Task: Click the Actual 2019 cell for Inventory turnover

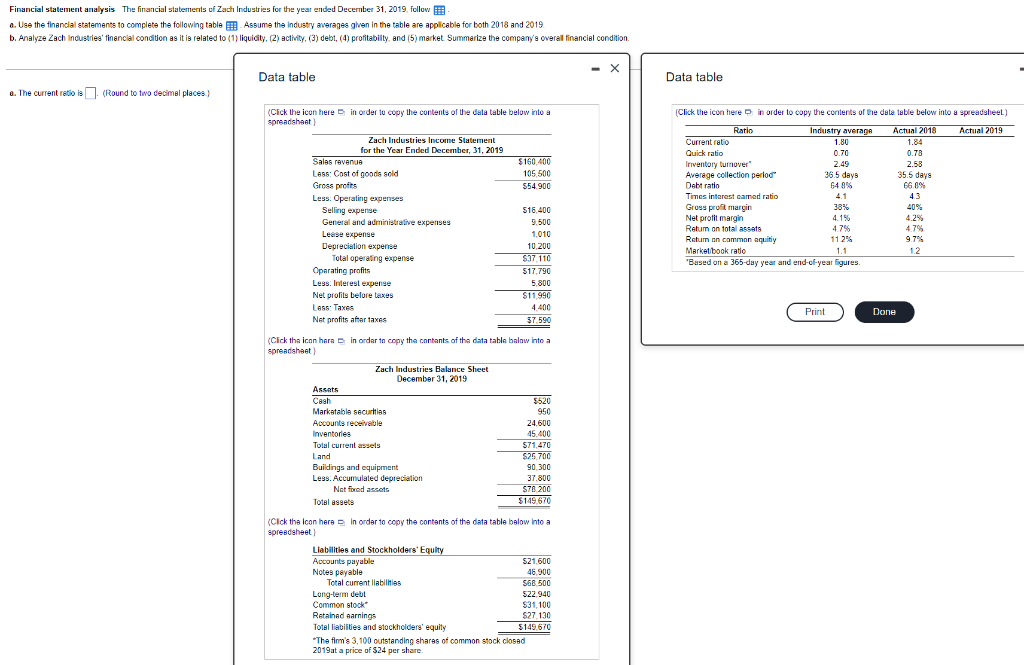Action: tap(980, 165)
